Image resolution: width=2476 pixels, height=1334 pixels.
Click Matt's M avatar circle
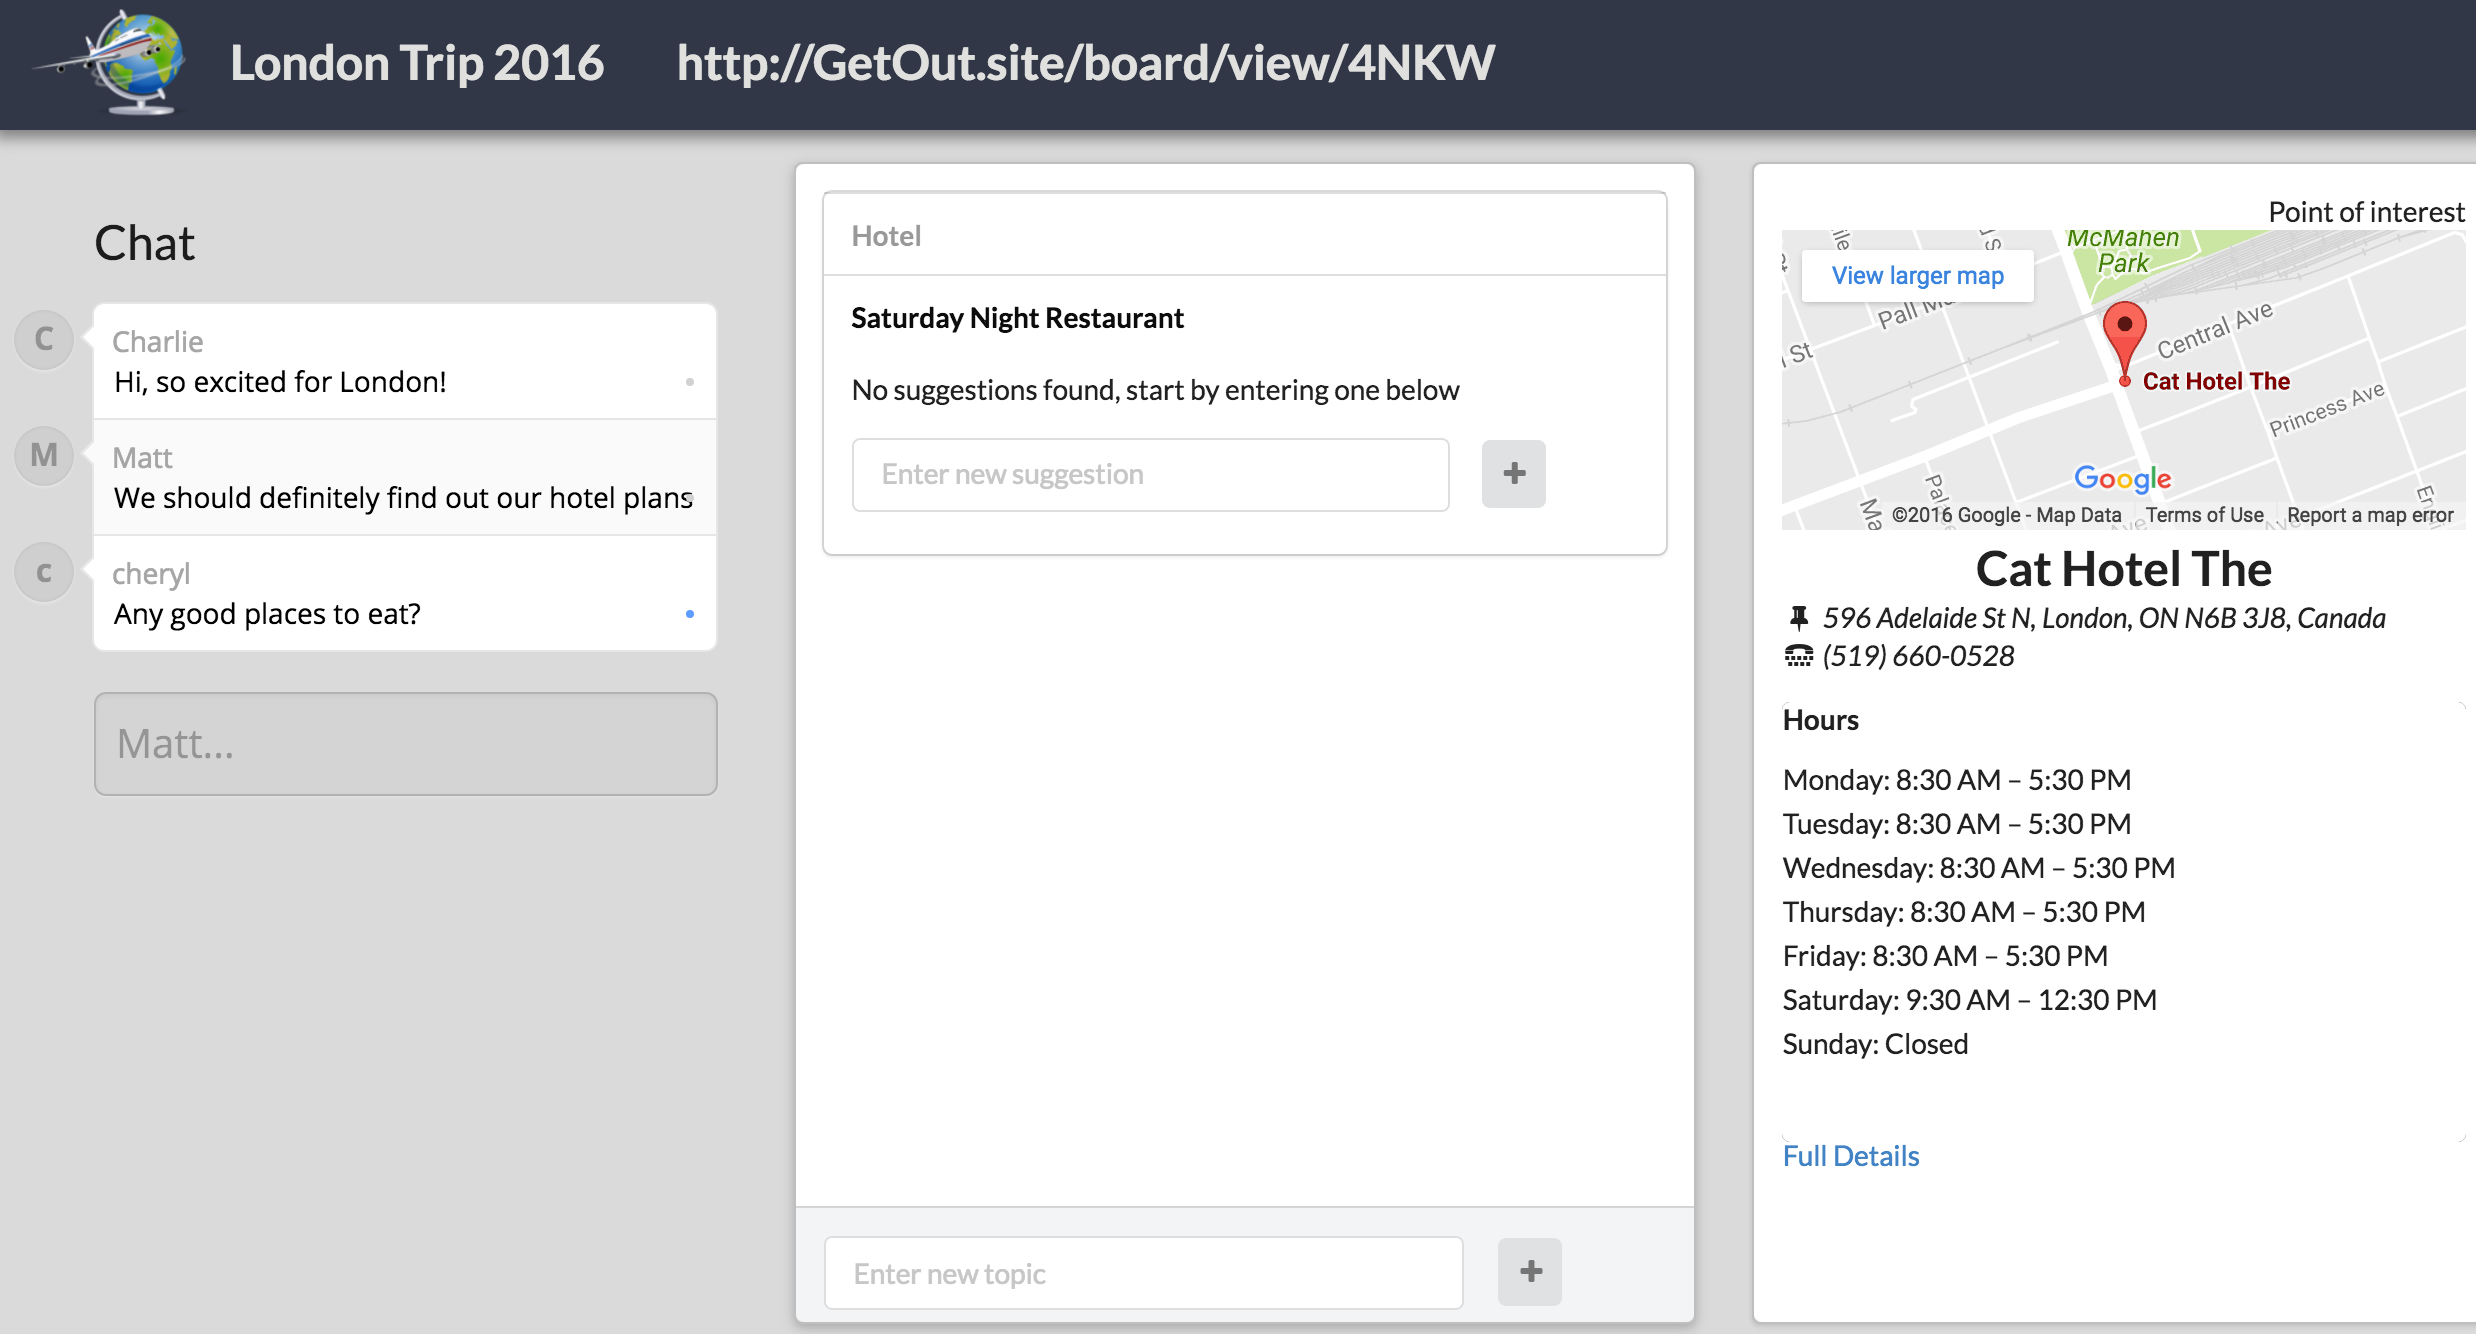pos(44,455)
